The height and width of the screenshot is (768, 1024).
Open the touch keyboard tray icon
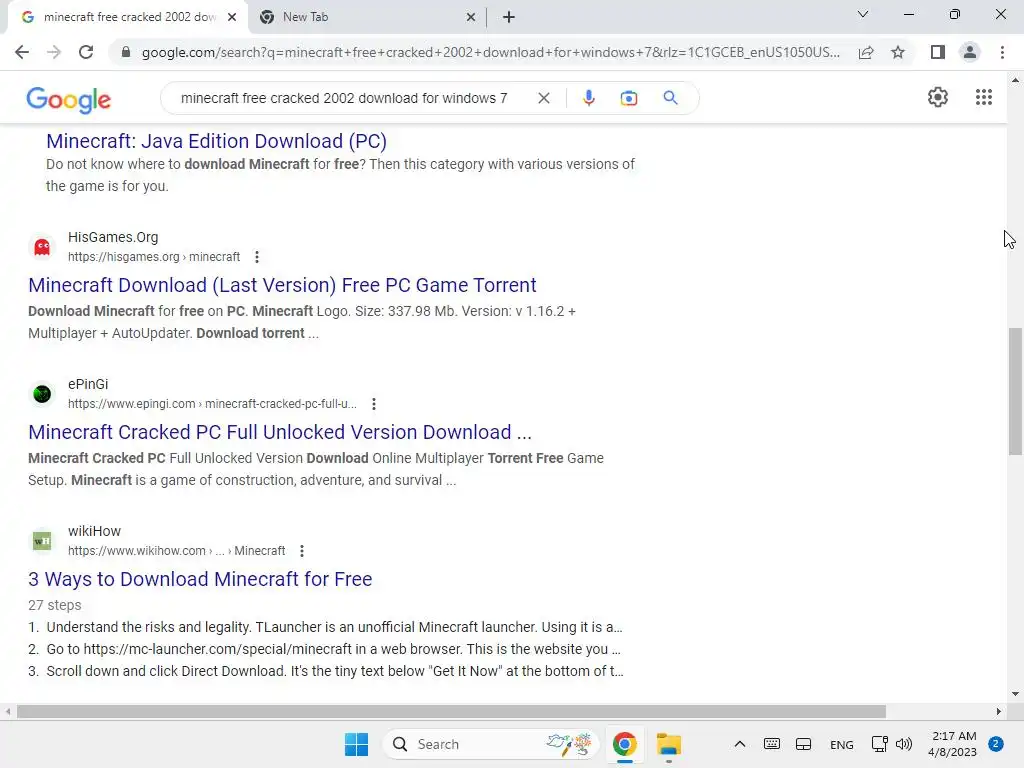pyautogui.click(x=771, y=744)
